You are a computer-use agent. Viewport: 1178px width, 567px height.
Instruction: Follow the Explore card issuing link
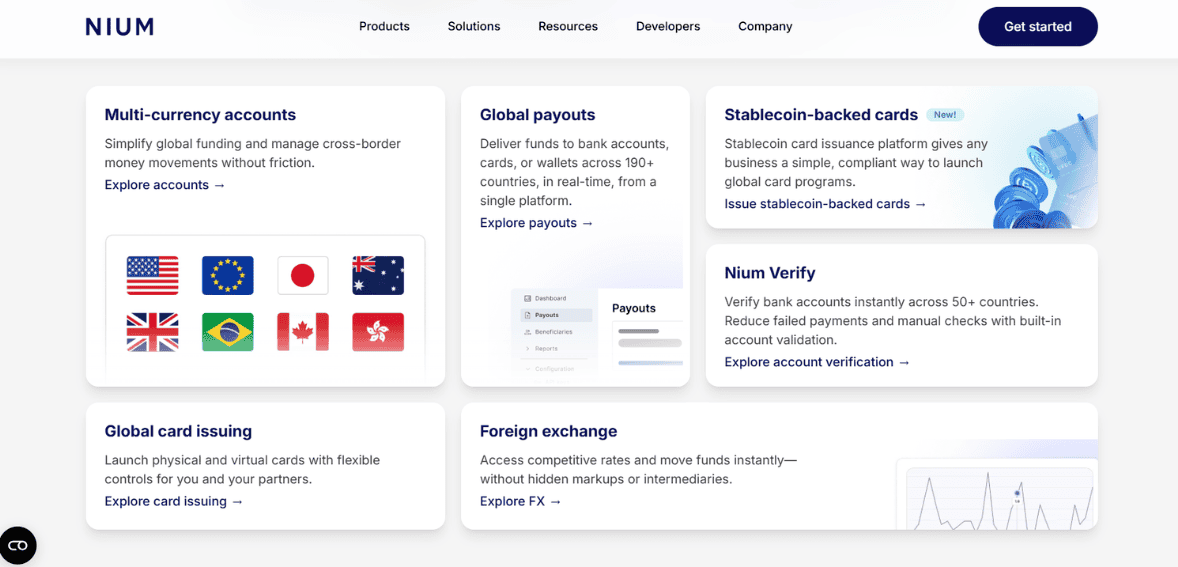[174, 501]
